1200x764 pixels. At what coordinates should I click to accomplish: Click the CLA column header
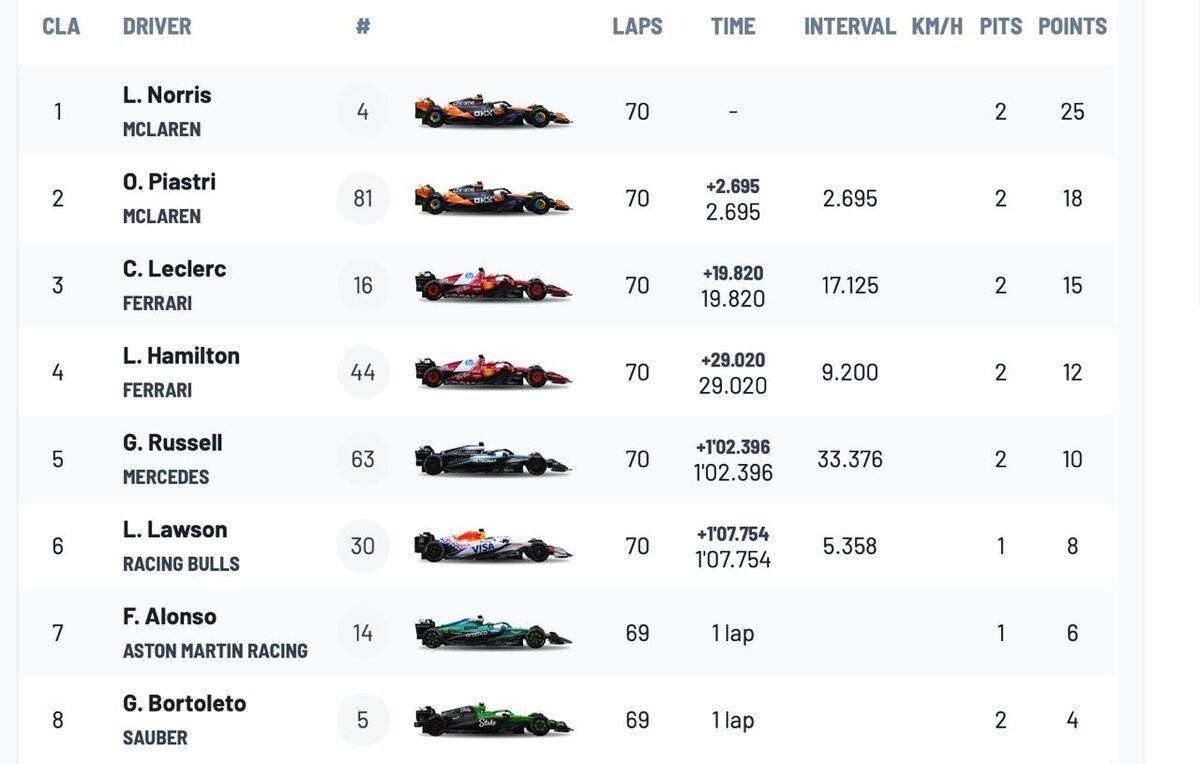click(61, 27)
